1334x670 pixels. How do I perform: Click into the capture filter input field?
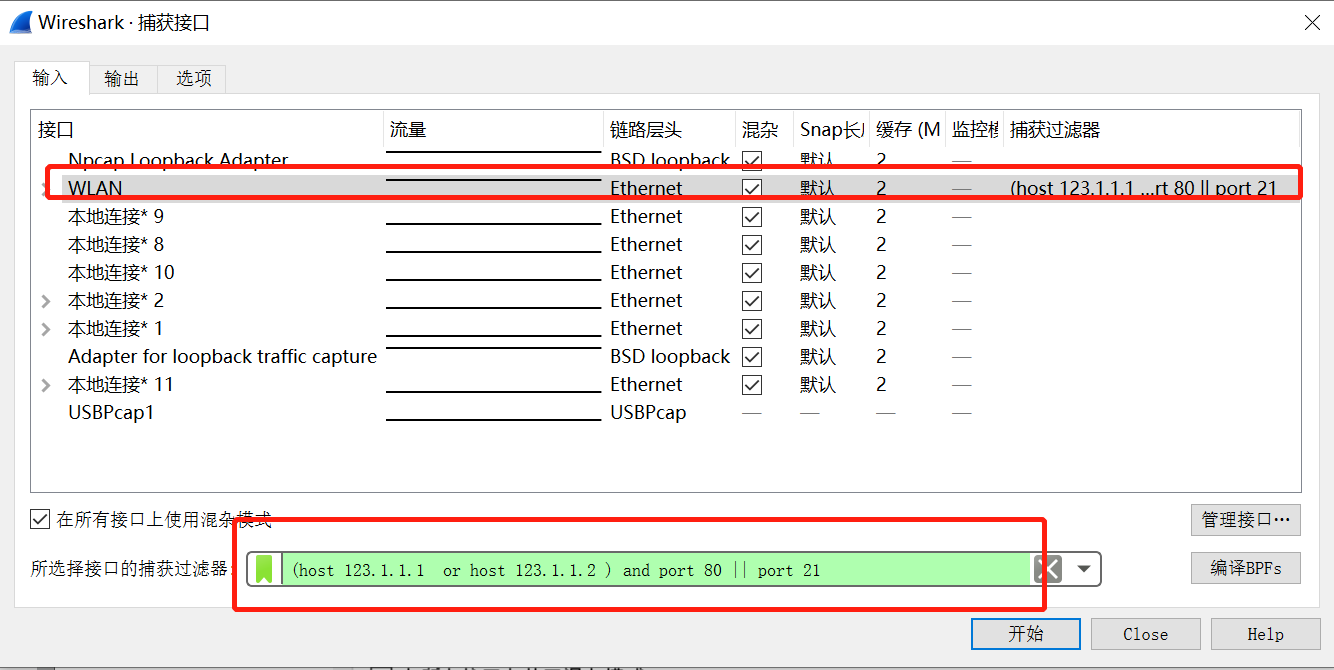657,569
